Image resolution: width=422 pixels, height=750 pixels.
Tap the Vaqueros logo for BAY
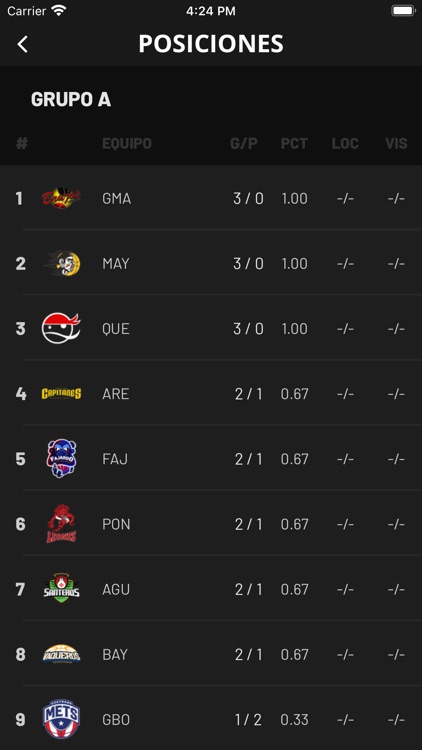coord(61,654)
